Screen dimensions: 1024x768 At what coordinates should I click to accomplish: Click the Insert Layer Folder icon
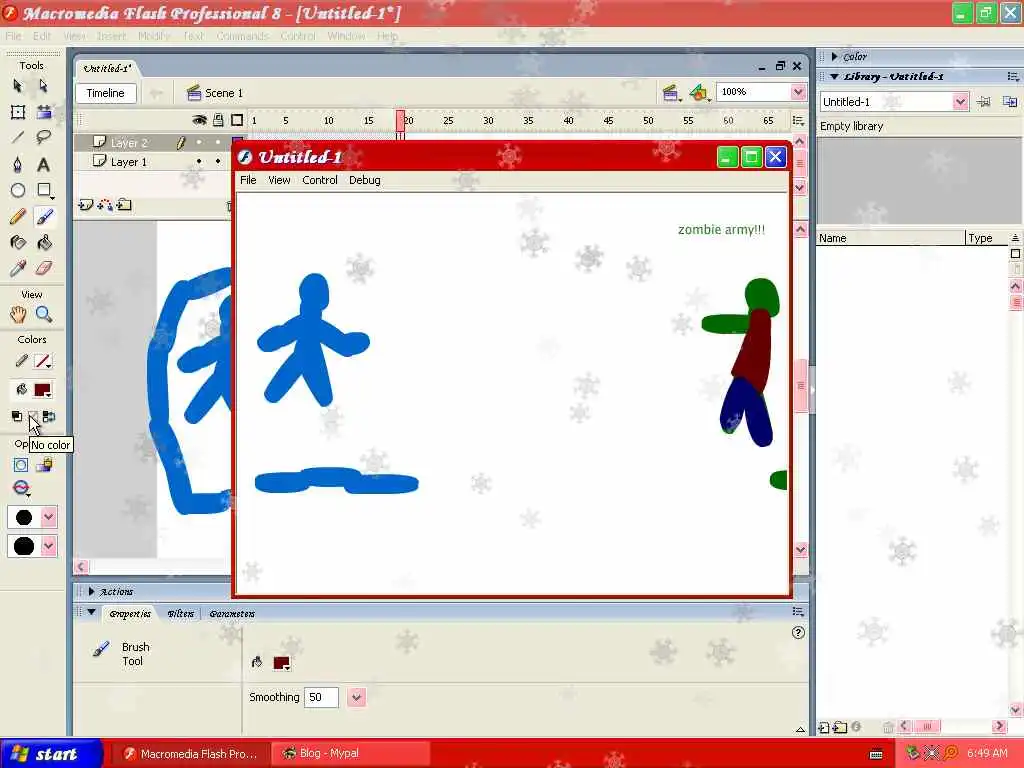tap(124, 205)
